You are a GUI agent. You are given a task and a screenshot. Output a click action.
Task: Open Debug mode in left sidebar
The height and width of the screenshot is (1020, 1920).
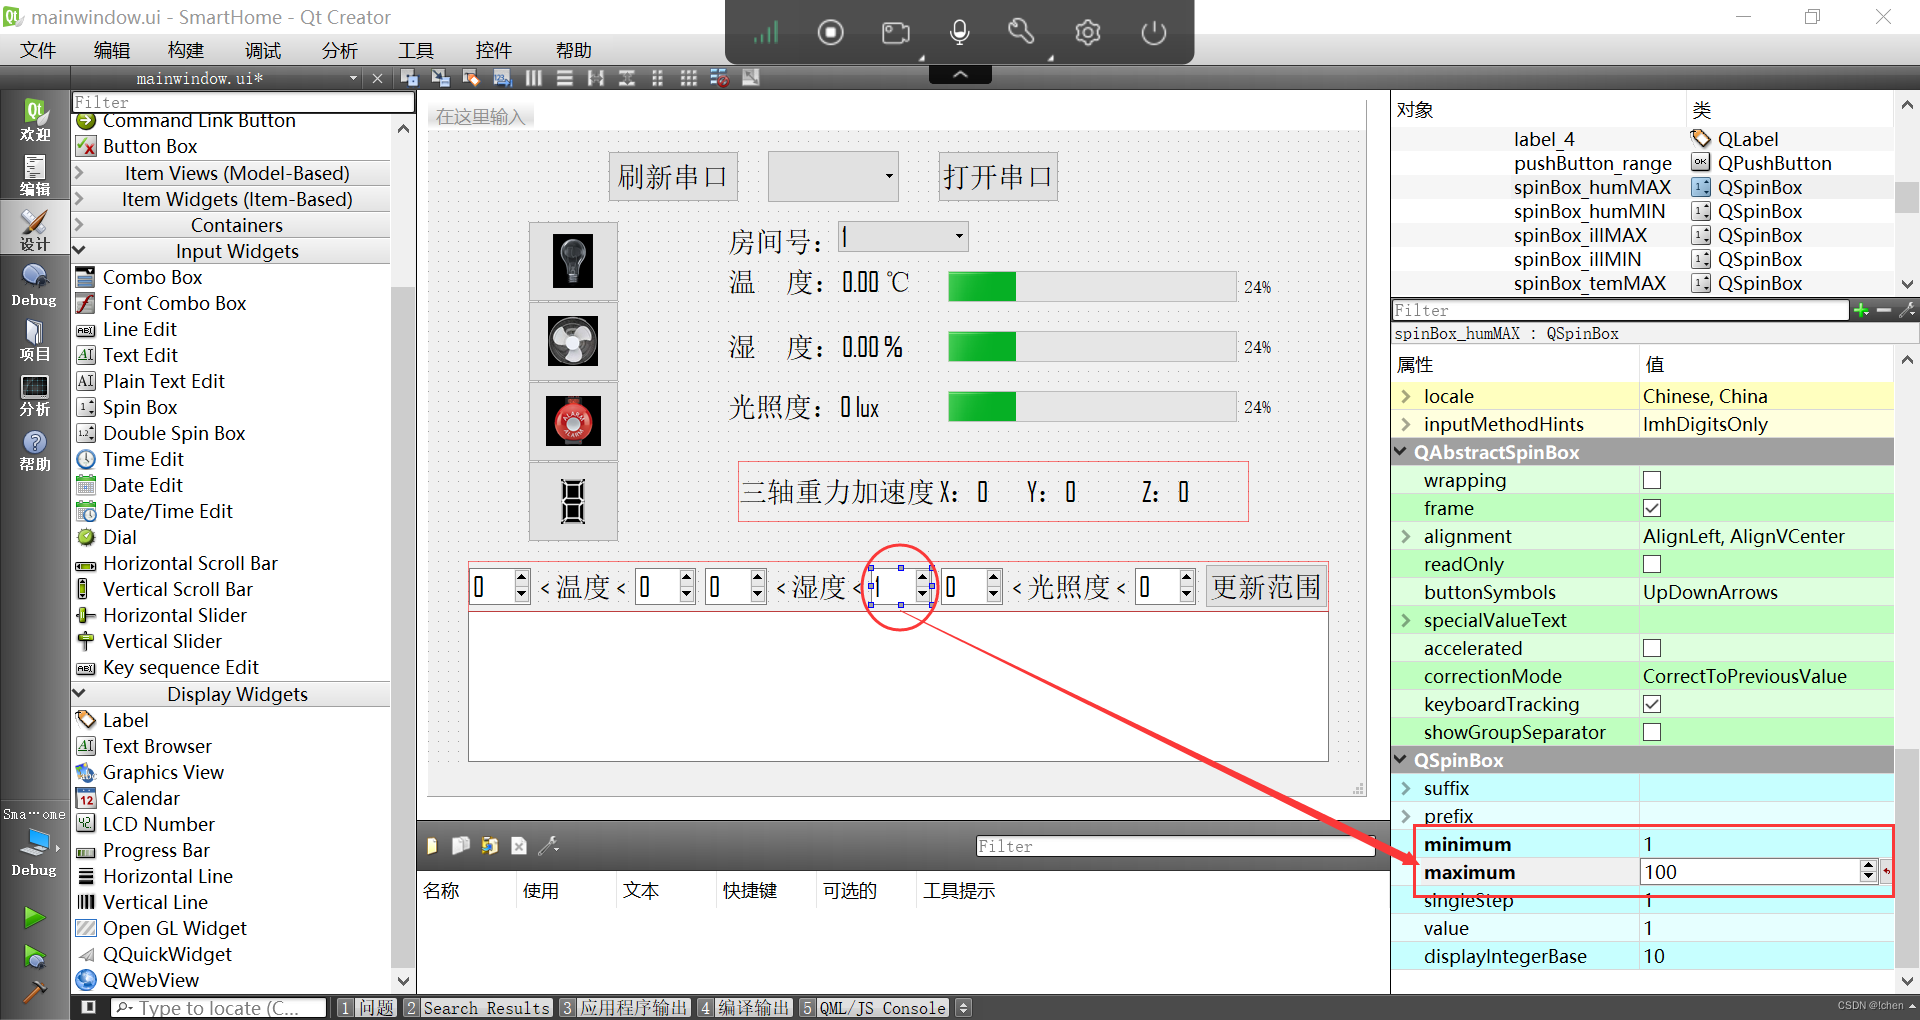tap(35, 285)
